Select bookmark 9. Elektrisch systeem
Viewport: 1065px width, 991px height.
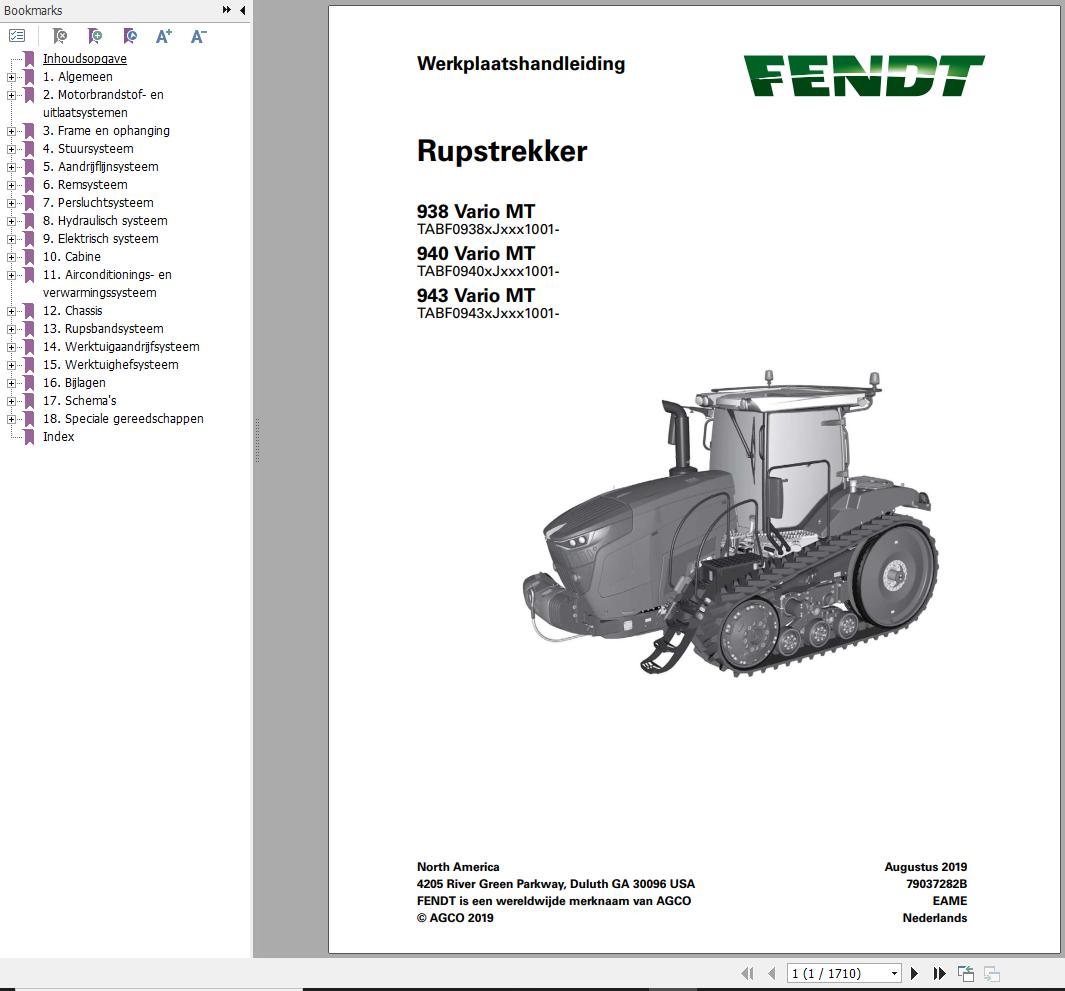[x=101, y=238]
